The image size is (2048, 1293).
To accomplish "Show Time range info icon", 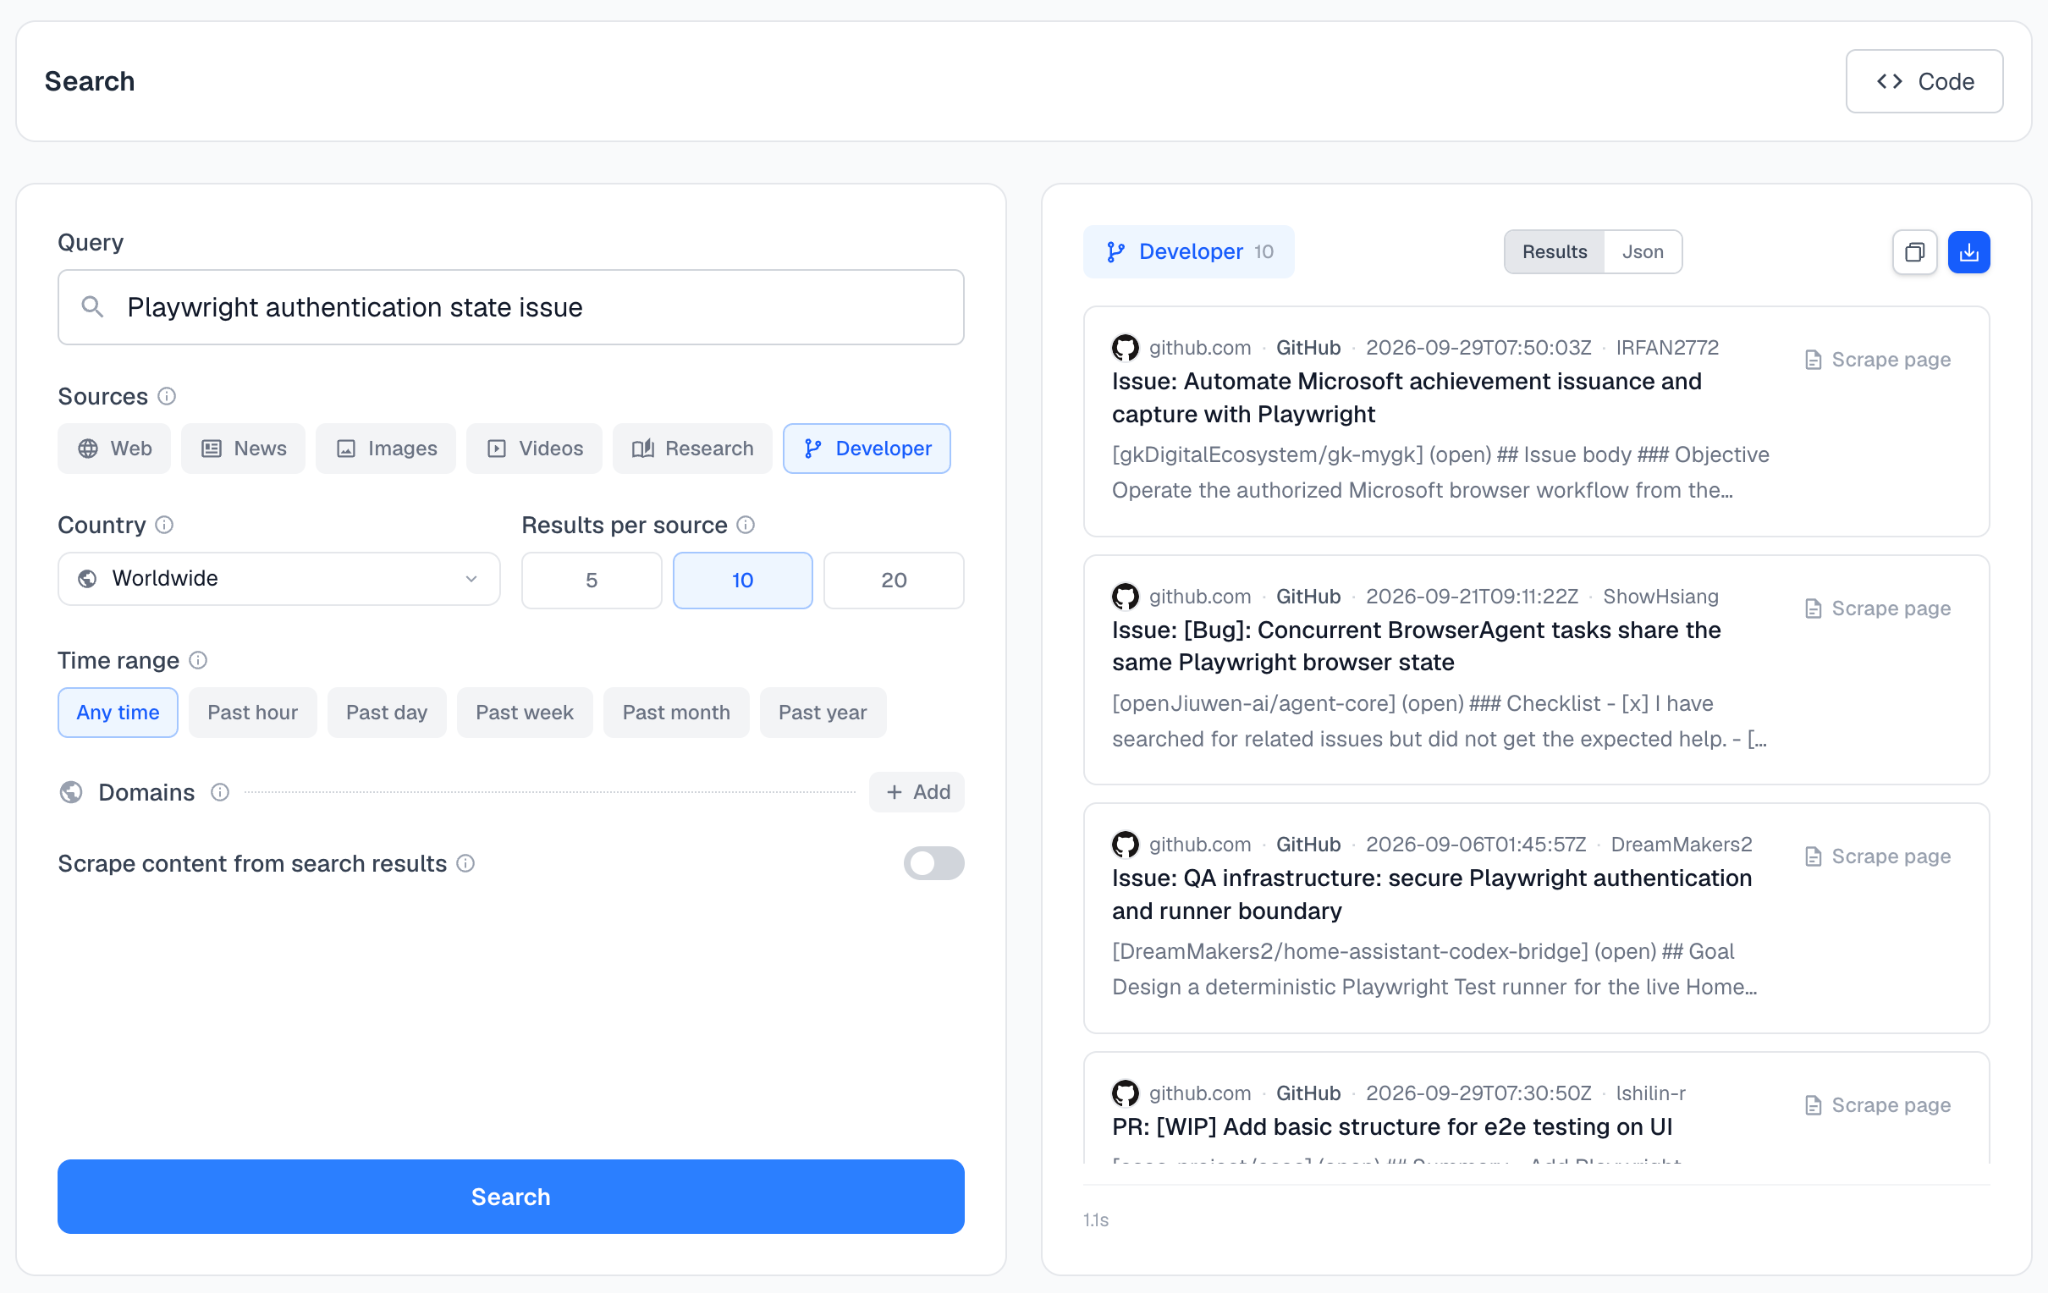I will (198, 660).
